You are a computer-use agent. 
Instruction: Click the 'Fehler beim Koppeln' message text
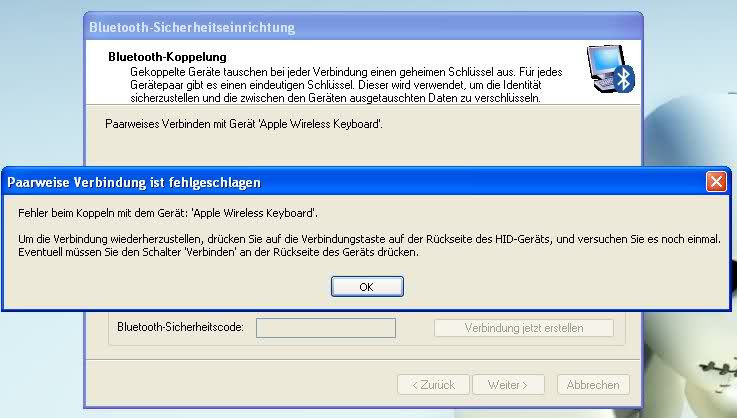click(x=168, y=213)
